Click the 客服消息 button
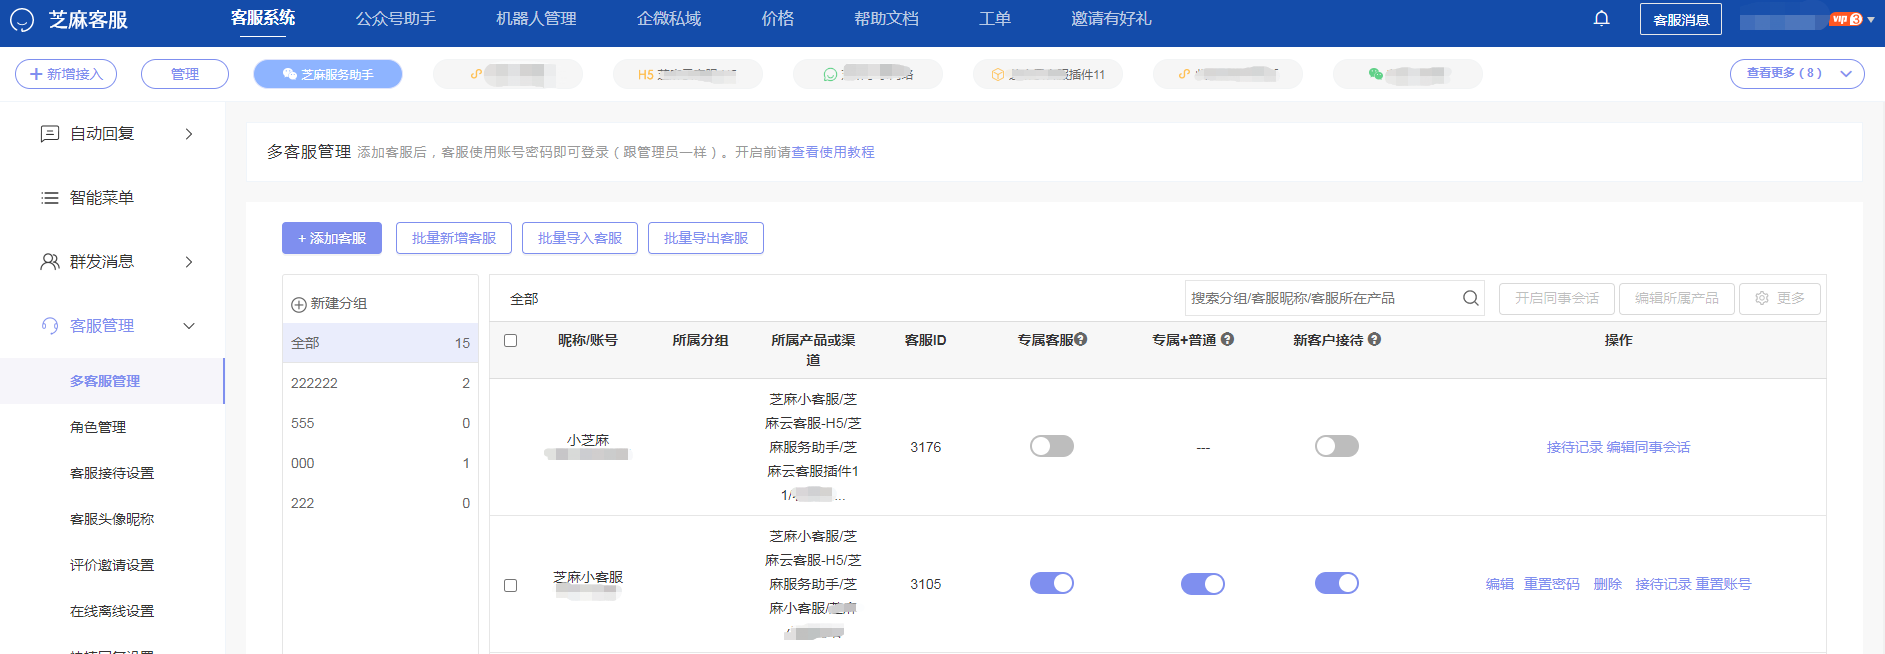The width and height of the screenshot is (1885, 654). tap(1681, 19)
